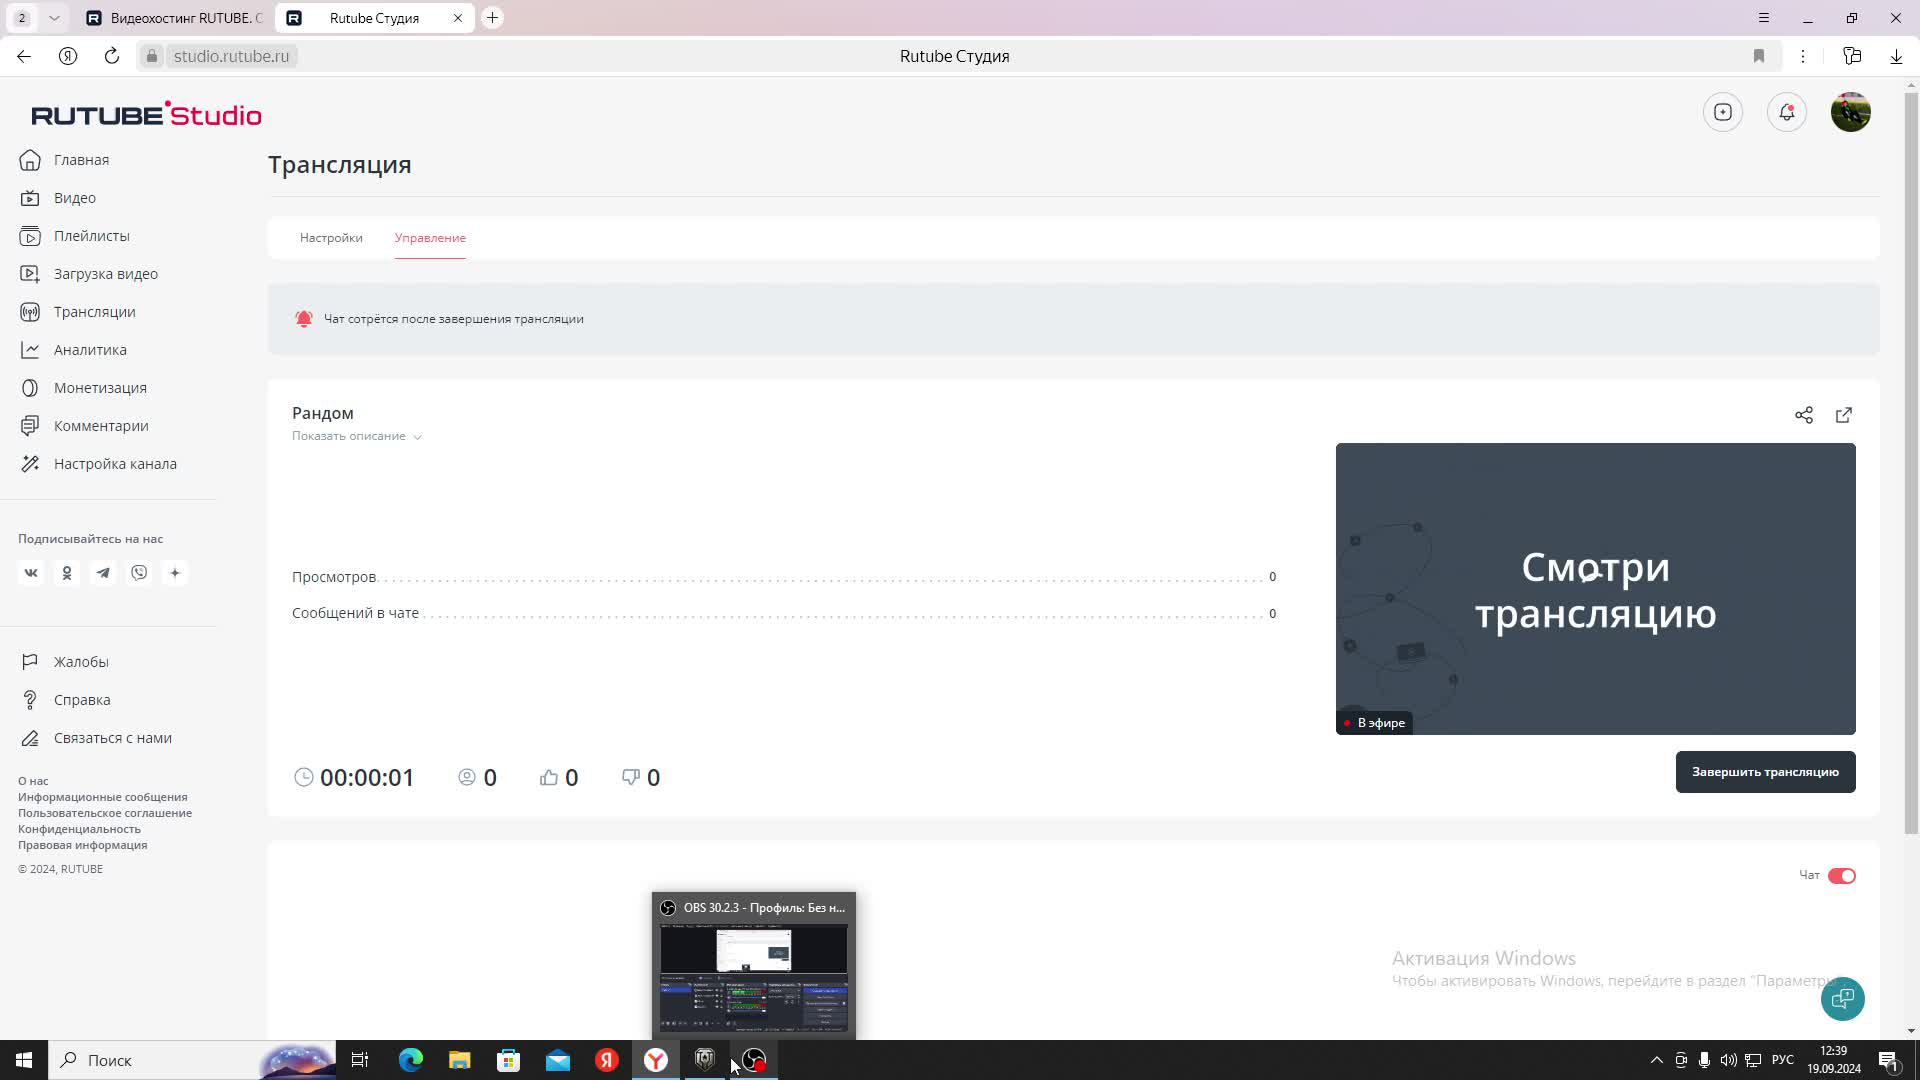The image size is (1920, 1080).
Task: Expand Показать описание under Рандом
Action: [356, 436]
